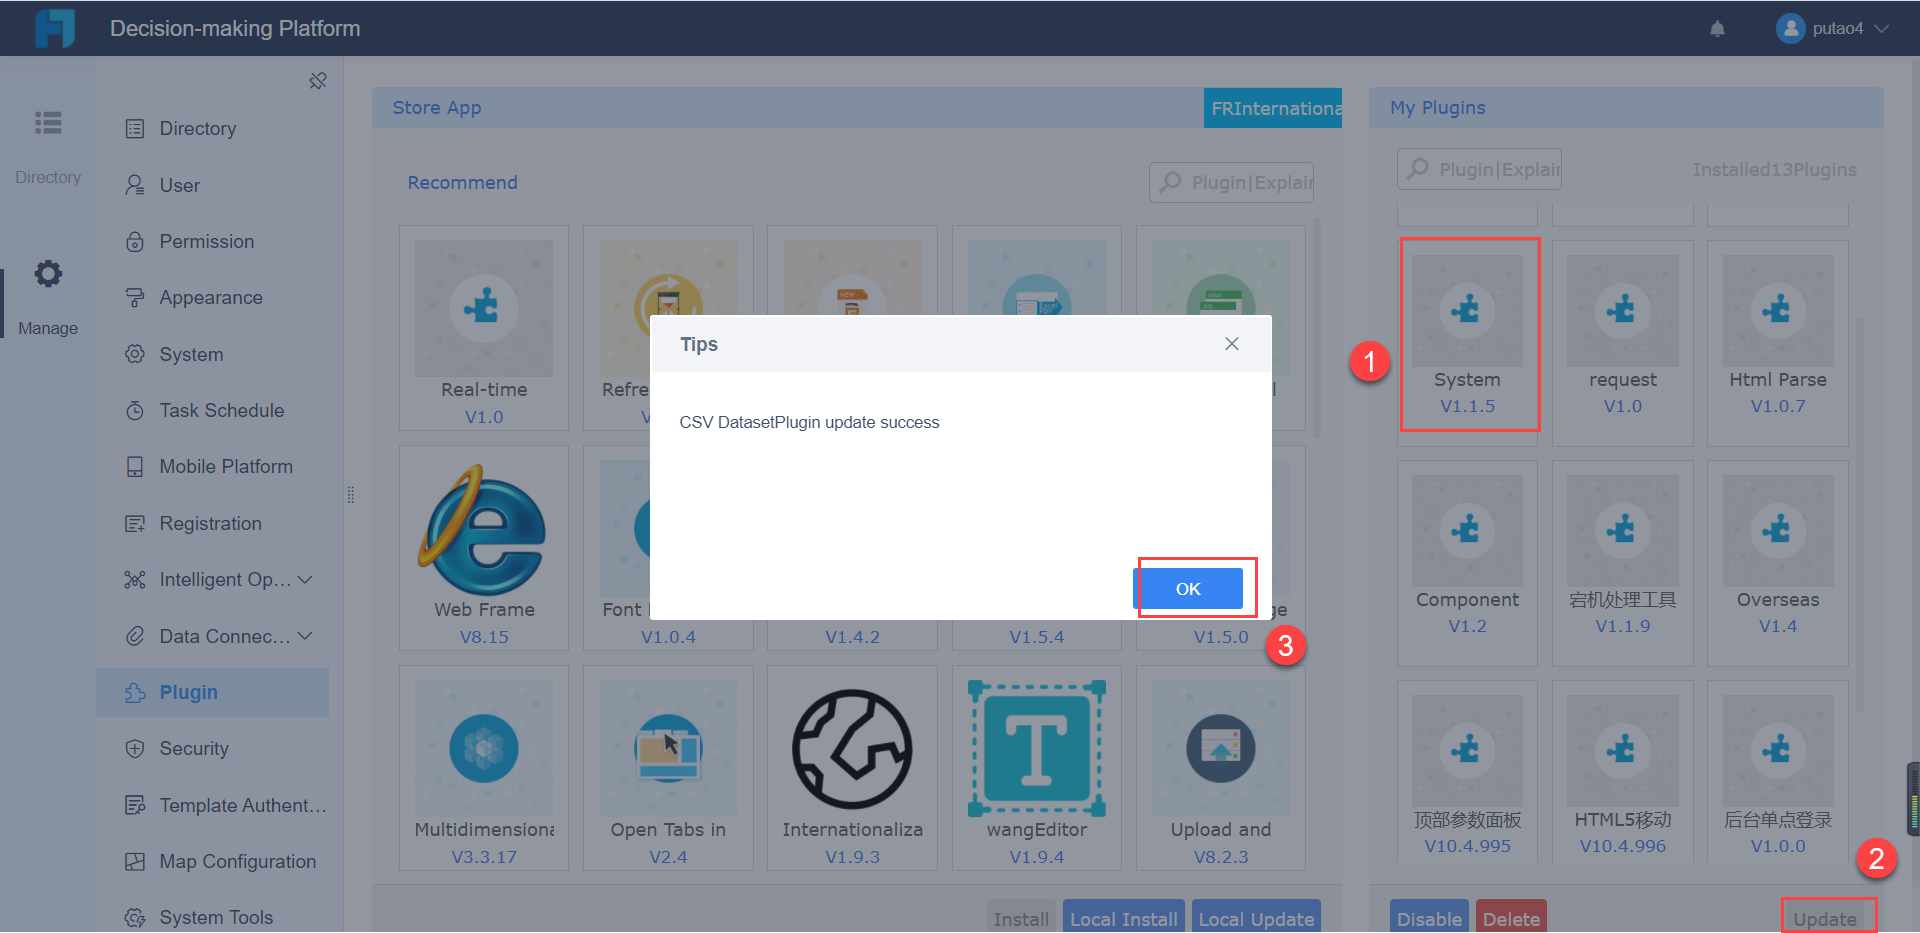Choose the Multidimensional plugin icon
The height and width of the screenshot is (933, 1920).
(x=484, y=749)
